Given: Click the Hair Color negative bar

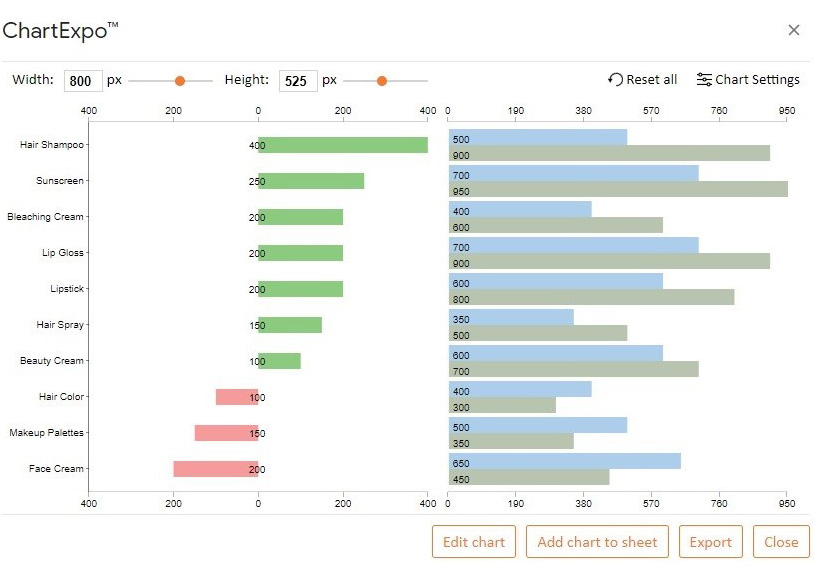Looking at the screenshot, I should pos(236,397).
